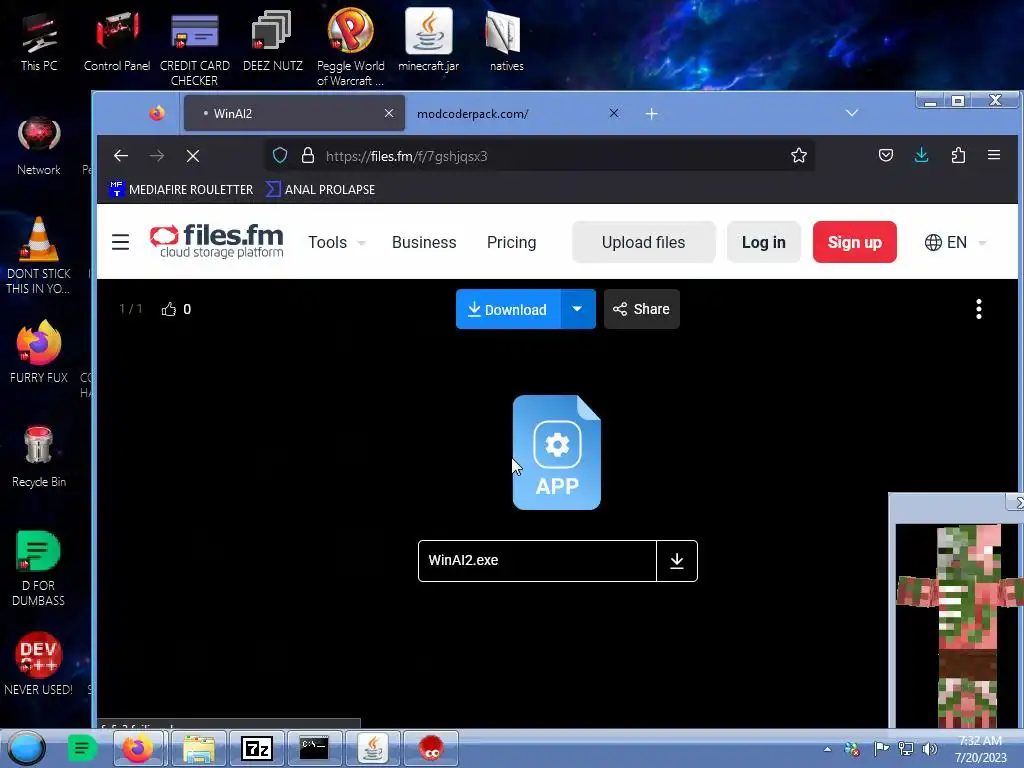Select the DEEZ NUTZ desktop icon

272,42
